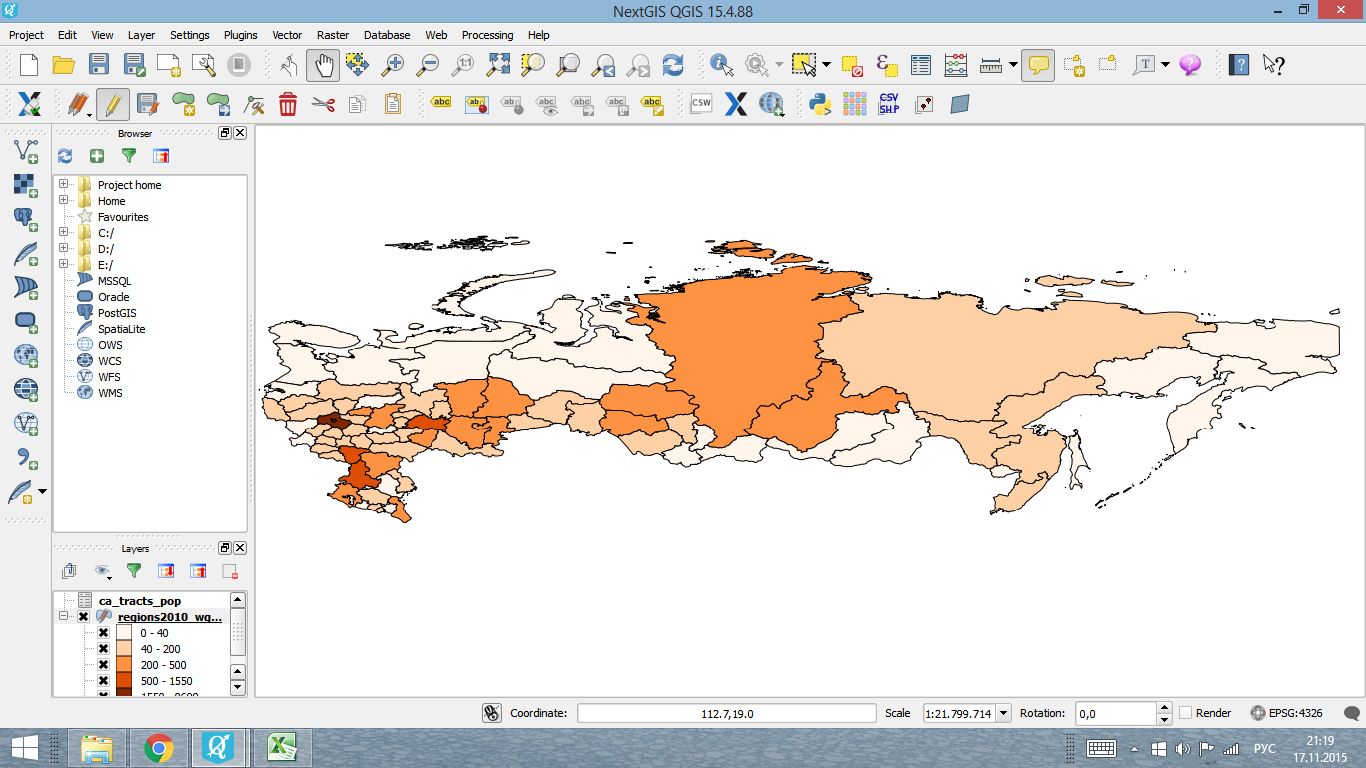
Task: Select the Measure ruler tool
Action: coord(991,65)
